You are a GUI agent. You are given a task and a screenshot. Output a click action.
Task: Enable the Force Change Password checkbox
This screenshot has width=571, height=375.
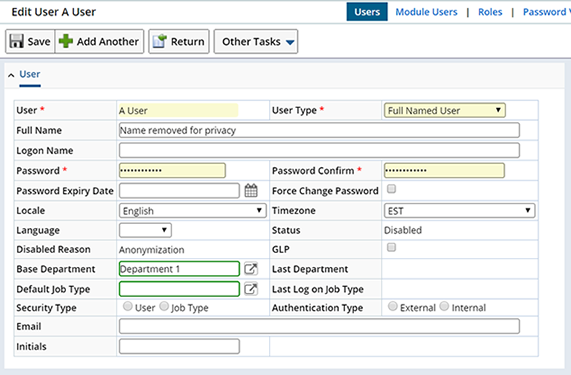tap(391, 189)
